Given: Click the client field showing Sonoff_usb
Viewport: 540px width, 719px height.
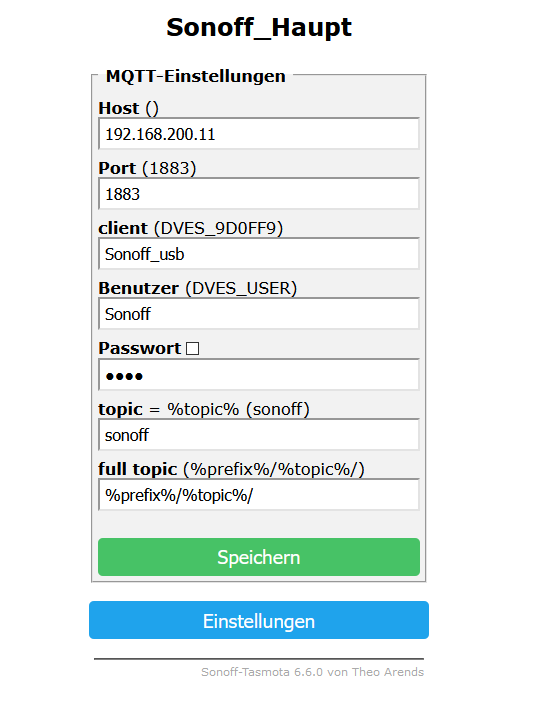Looking at the screenshot, I should tap(259, 254).
